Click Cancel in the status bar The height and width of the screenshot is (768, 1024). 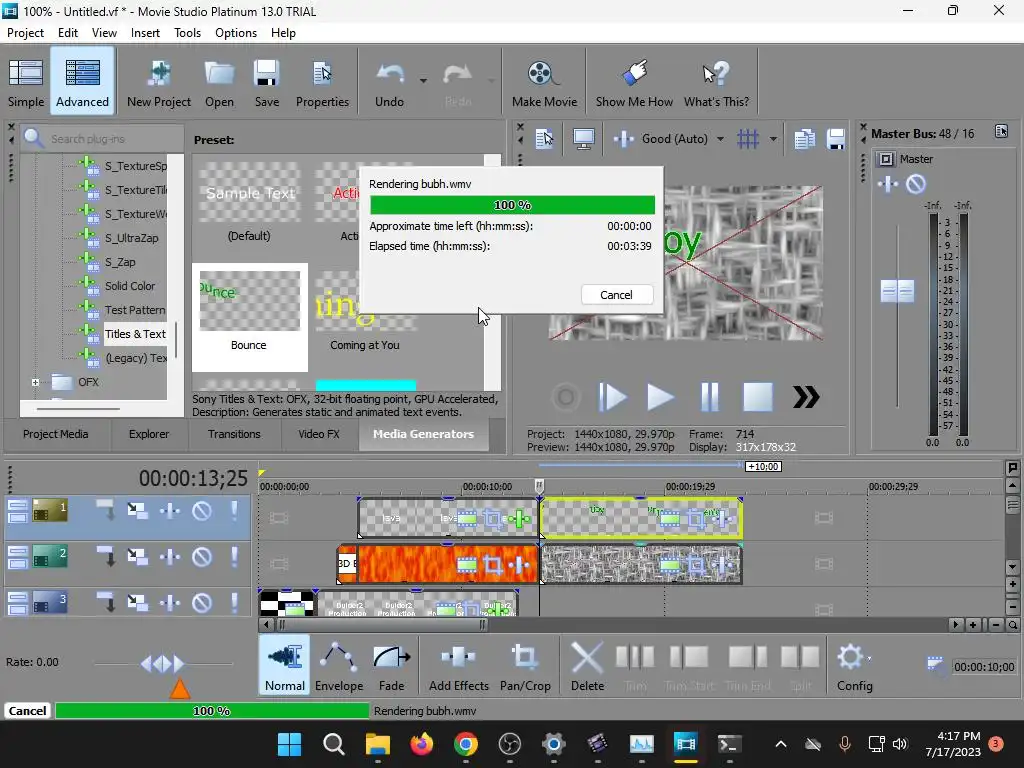27,711
